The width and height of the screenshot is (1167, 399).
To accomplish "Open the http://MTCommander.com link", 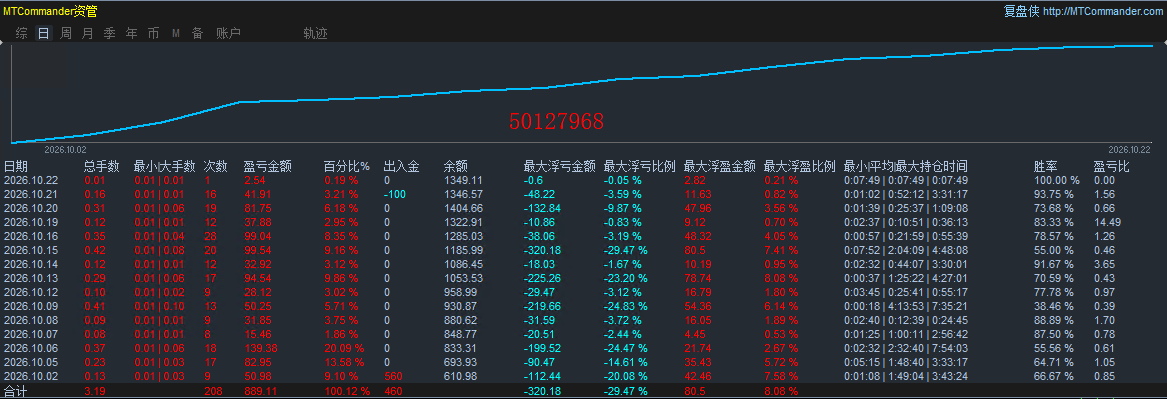I will 1102,11.
